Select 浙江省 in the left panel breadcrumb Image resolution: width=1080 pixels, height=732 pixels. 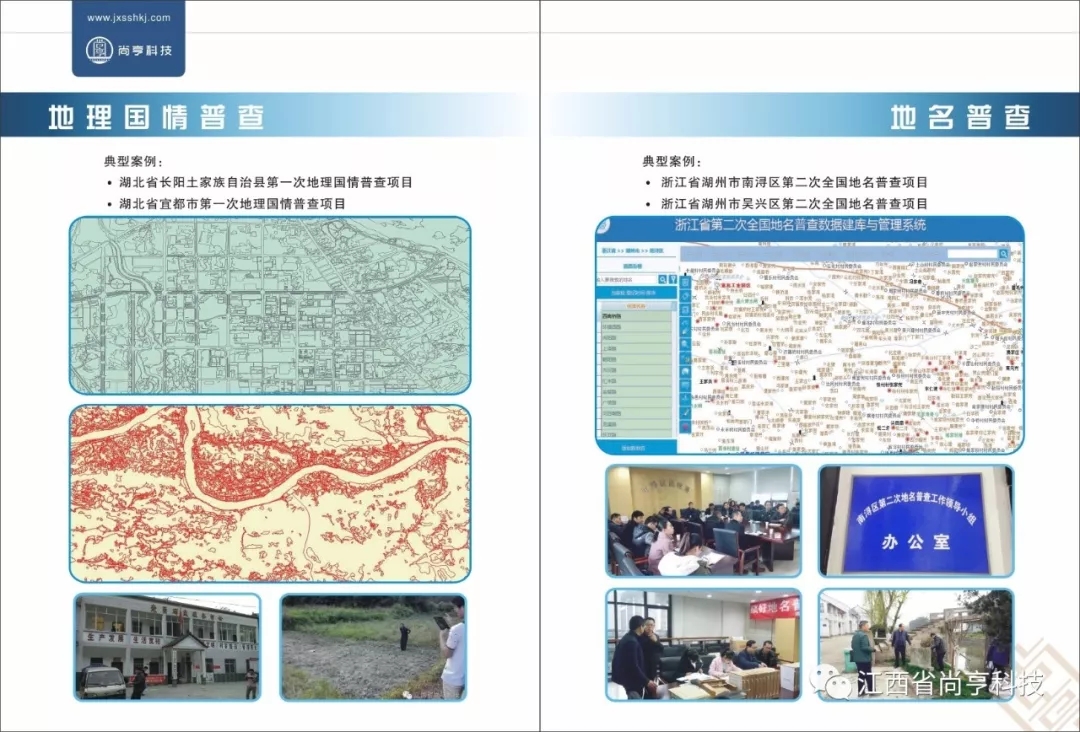coord(608,249)
